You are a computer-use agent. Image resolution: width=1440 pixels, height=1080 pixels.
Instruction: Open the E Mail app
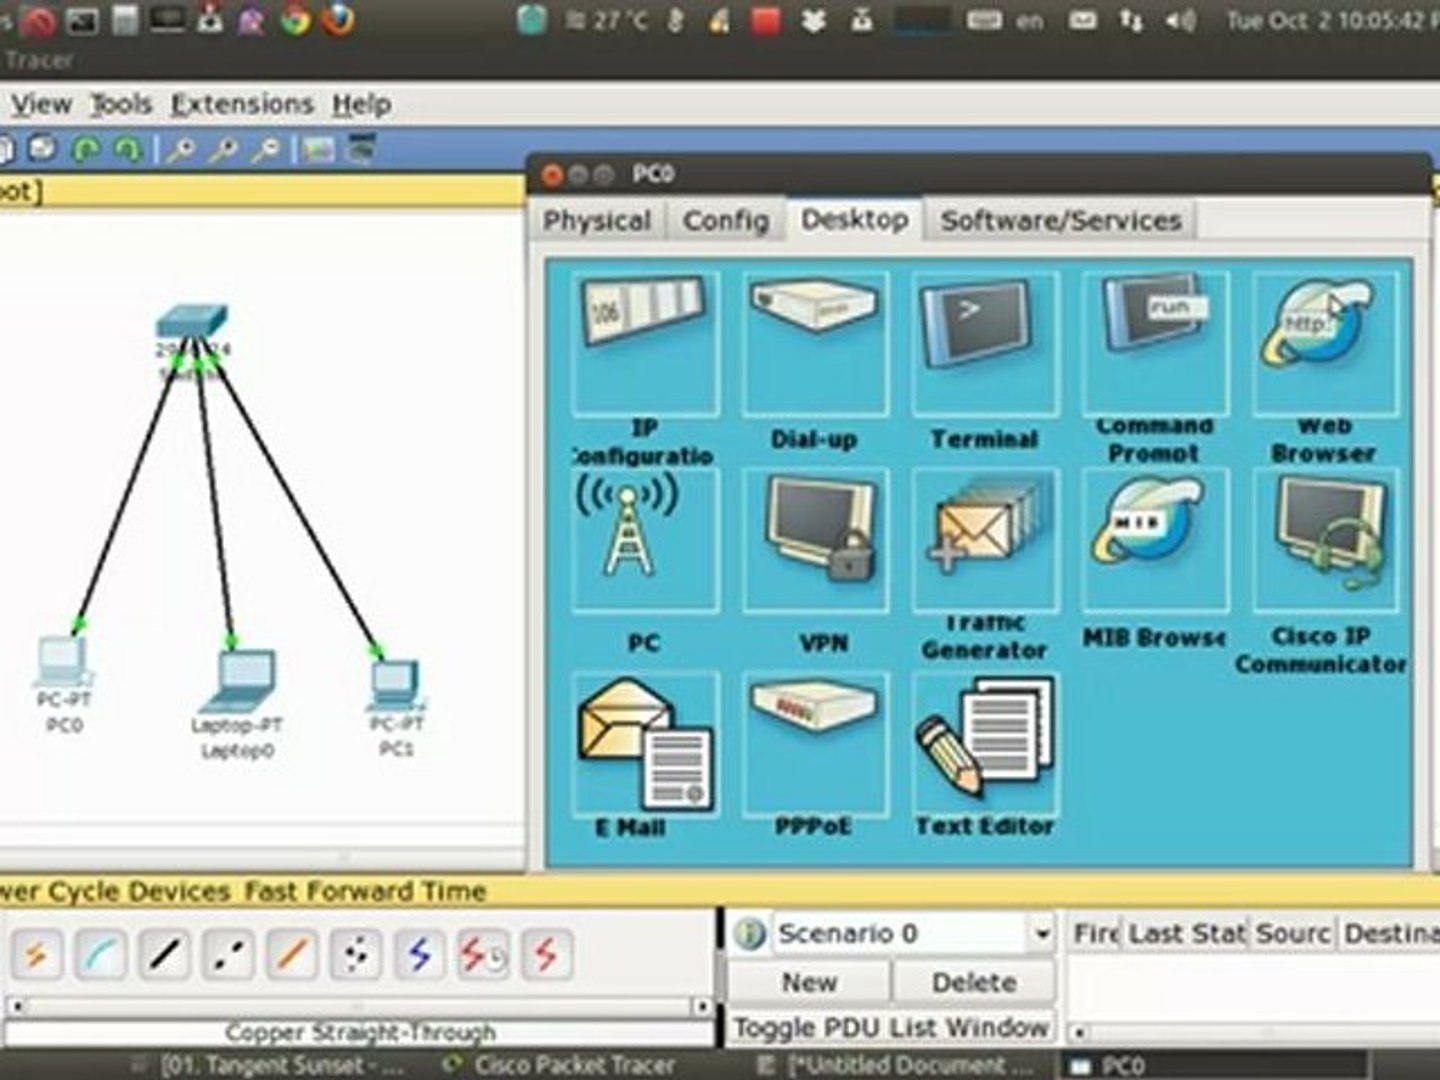tap(645, 743)
